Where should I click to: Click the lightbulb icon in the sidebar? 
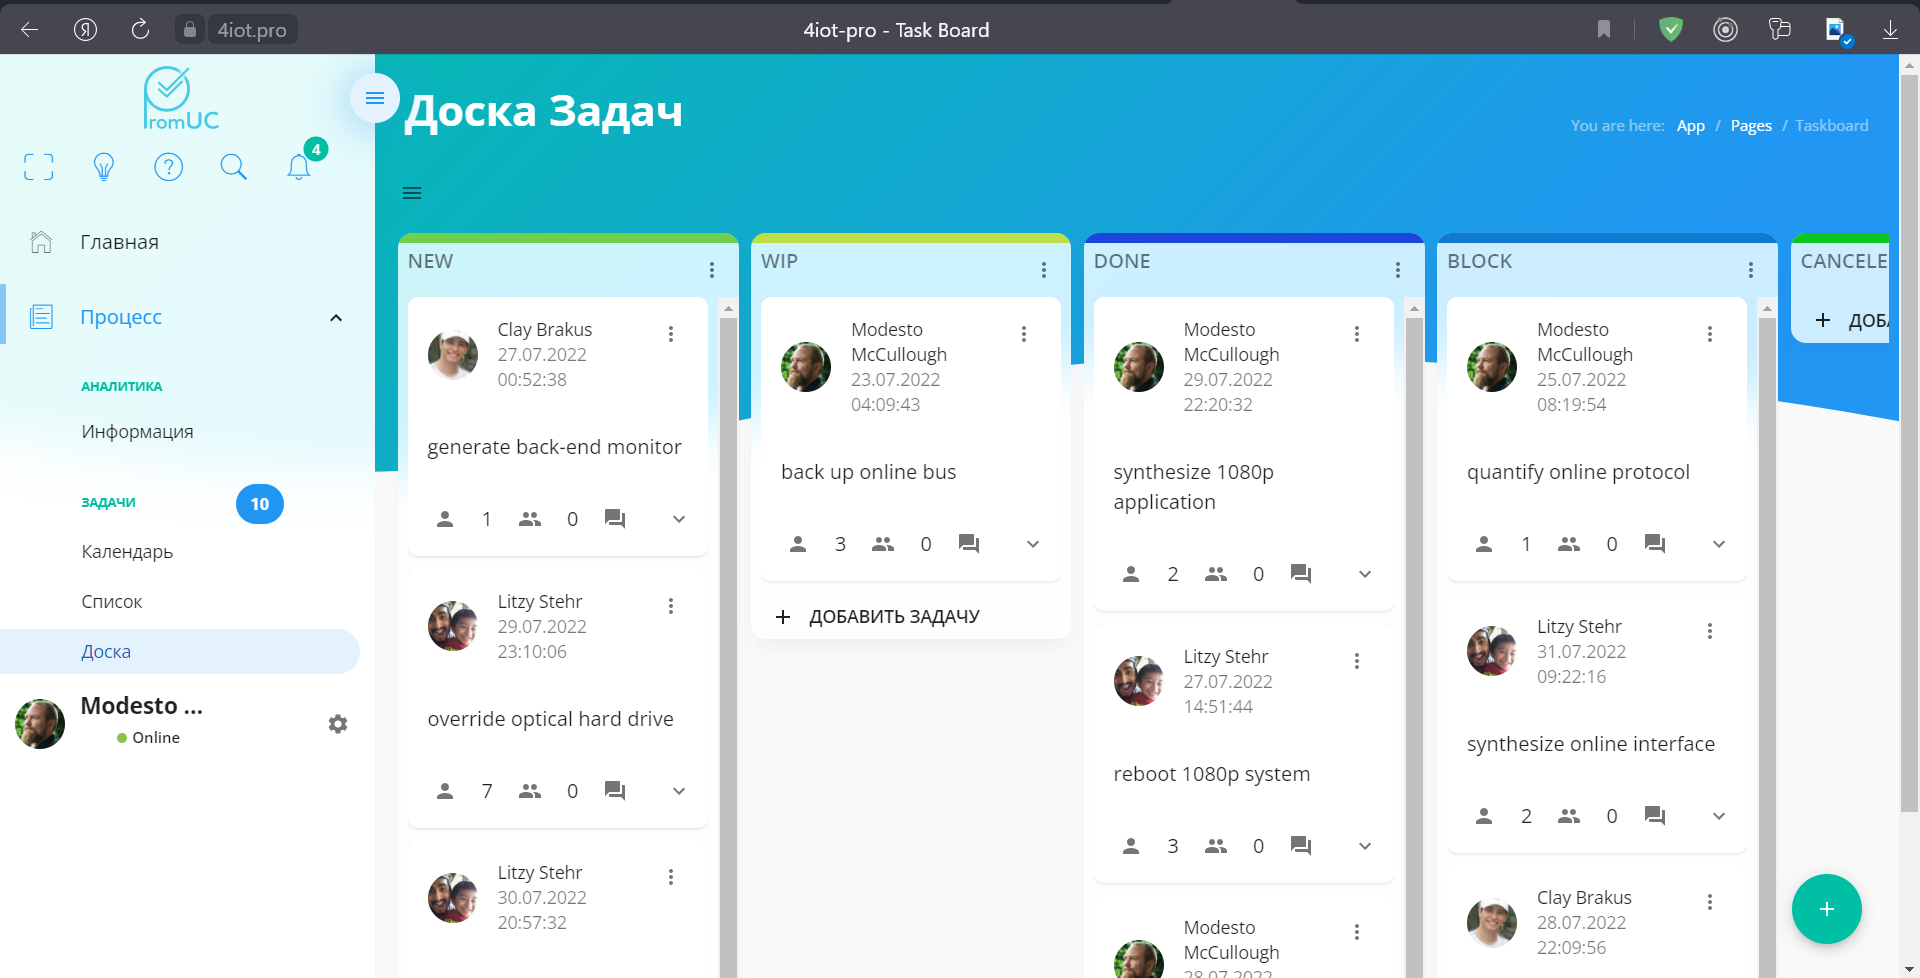[104, 167]
